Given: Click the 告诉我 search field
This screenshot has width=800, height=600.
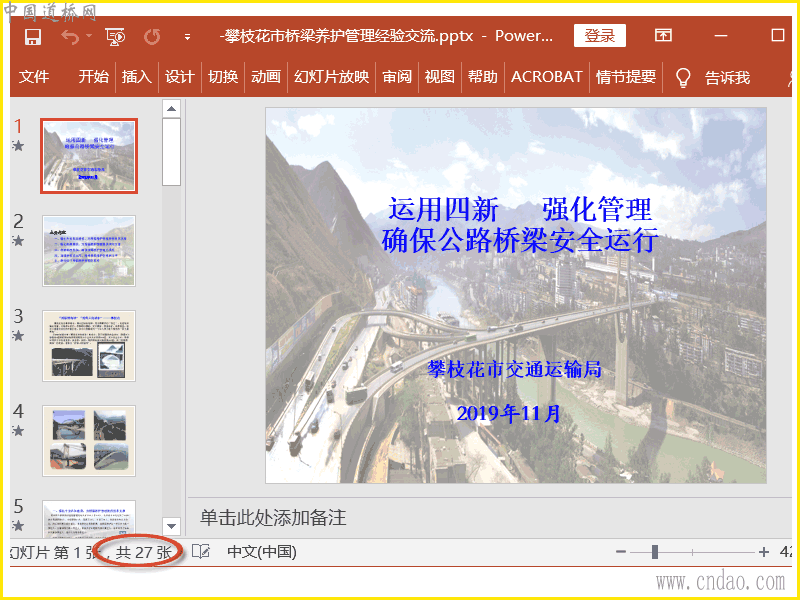Looking at the screenshot, I should click(x=728, y=78).
